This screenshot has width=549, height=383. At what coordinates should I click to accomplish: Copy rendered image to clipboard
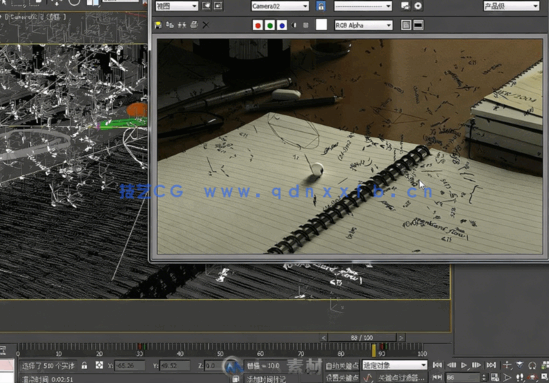tap(170, 25)
